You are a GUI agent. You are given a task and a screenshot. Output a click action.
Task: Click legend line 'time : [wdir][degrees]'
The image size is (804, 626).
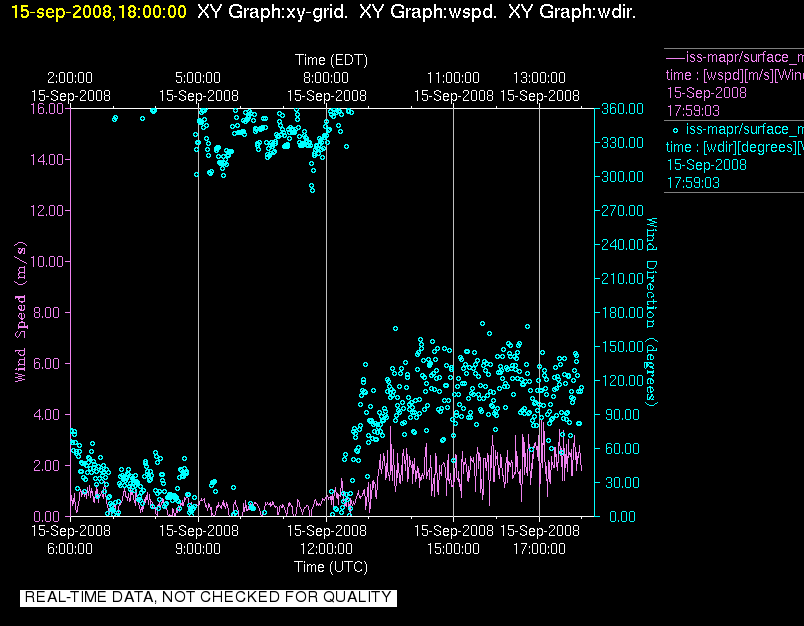(735, 147)
